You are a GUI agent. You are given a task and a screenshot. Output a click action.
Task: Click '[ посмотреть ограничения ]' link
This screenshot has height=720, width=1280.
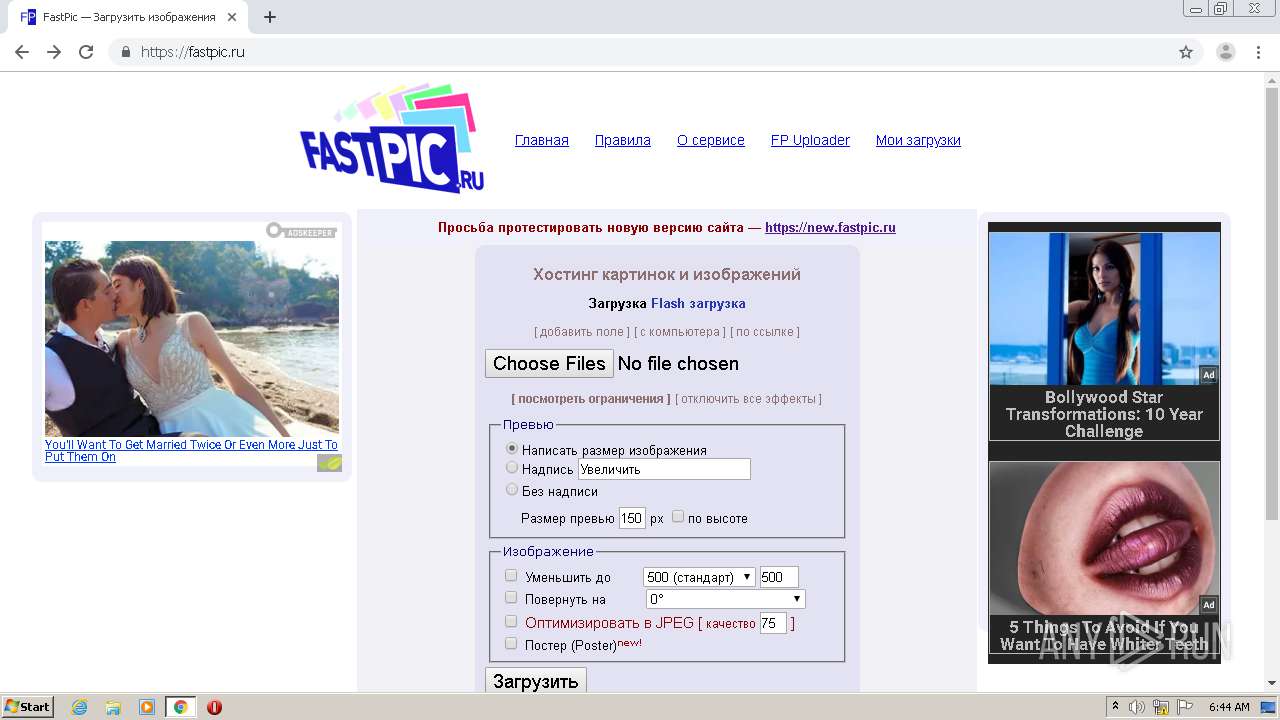pos(591,399)
